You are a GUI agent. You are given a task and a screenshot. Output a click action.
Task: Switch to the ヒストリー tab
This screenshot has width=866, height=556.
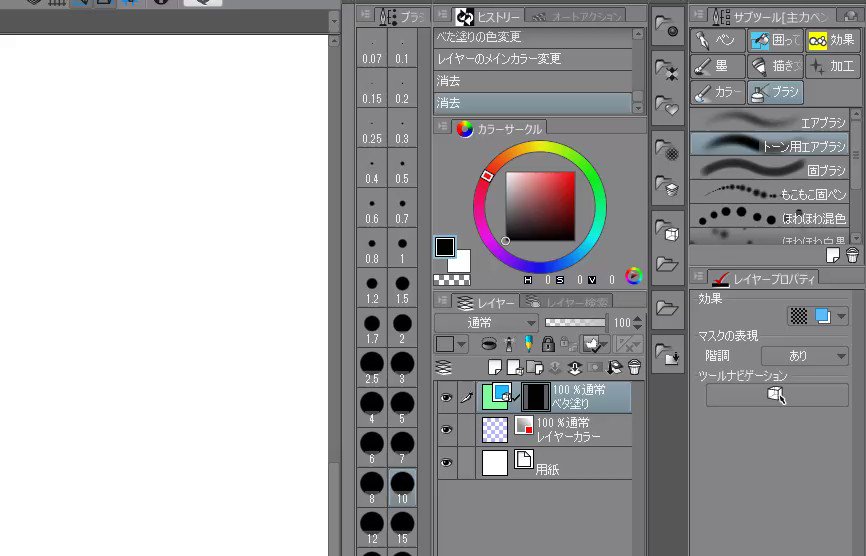[488, 17]
